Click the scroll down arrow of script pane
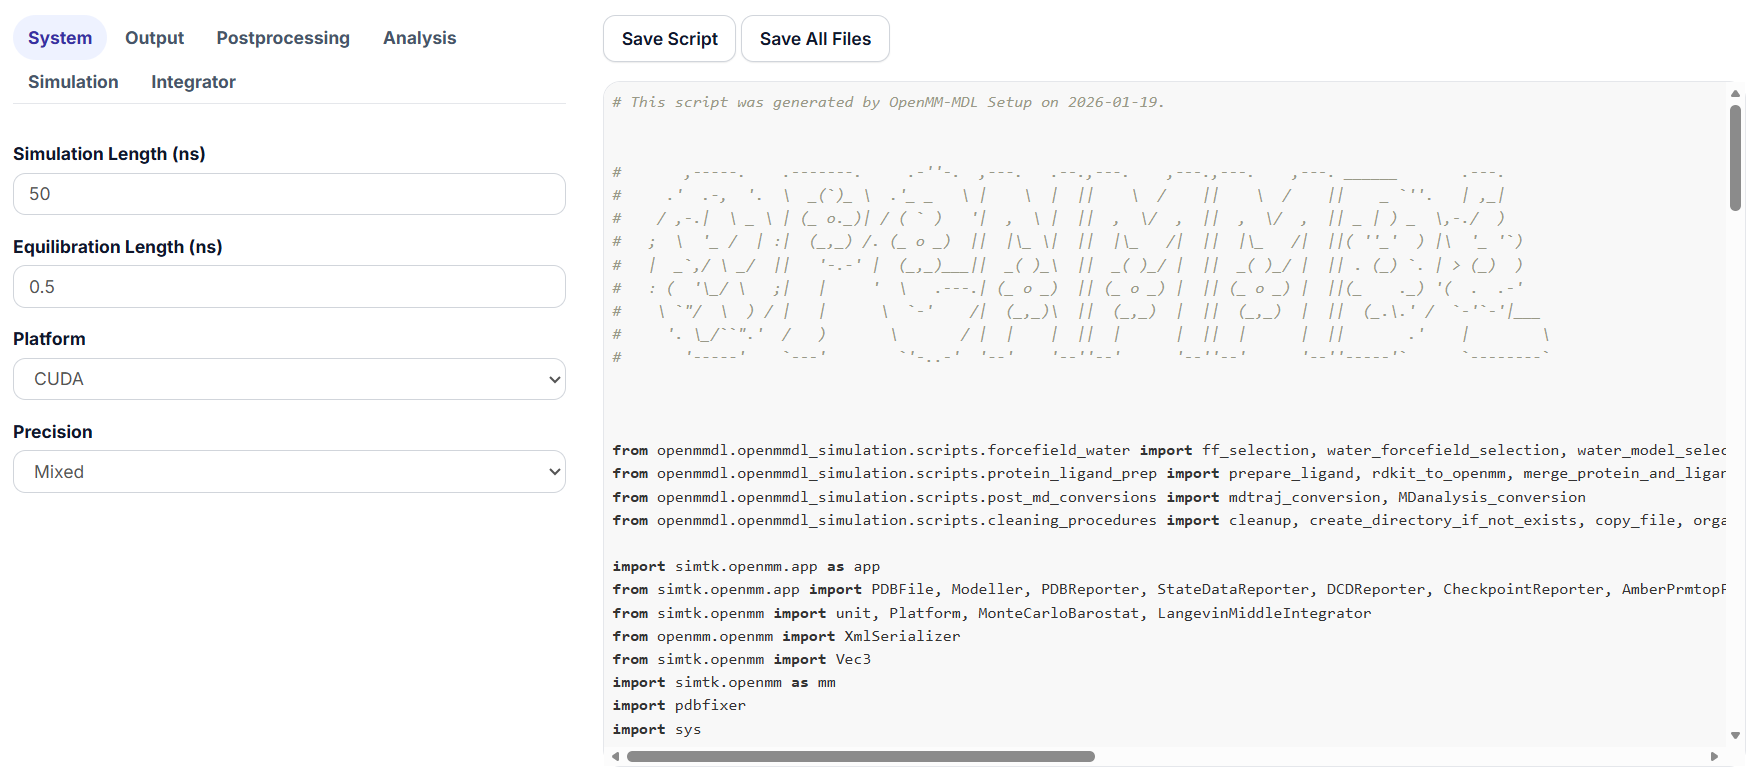Image resolution: width=1756 pixels, height=781 pixels. (x=1735, y=735)
